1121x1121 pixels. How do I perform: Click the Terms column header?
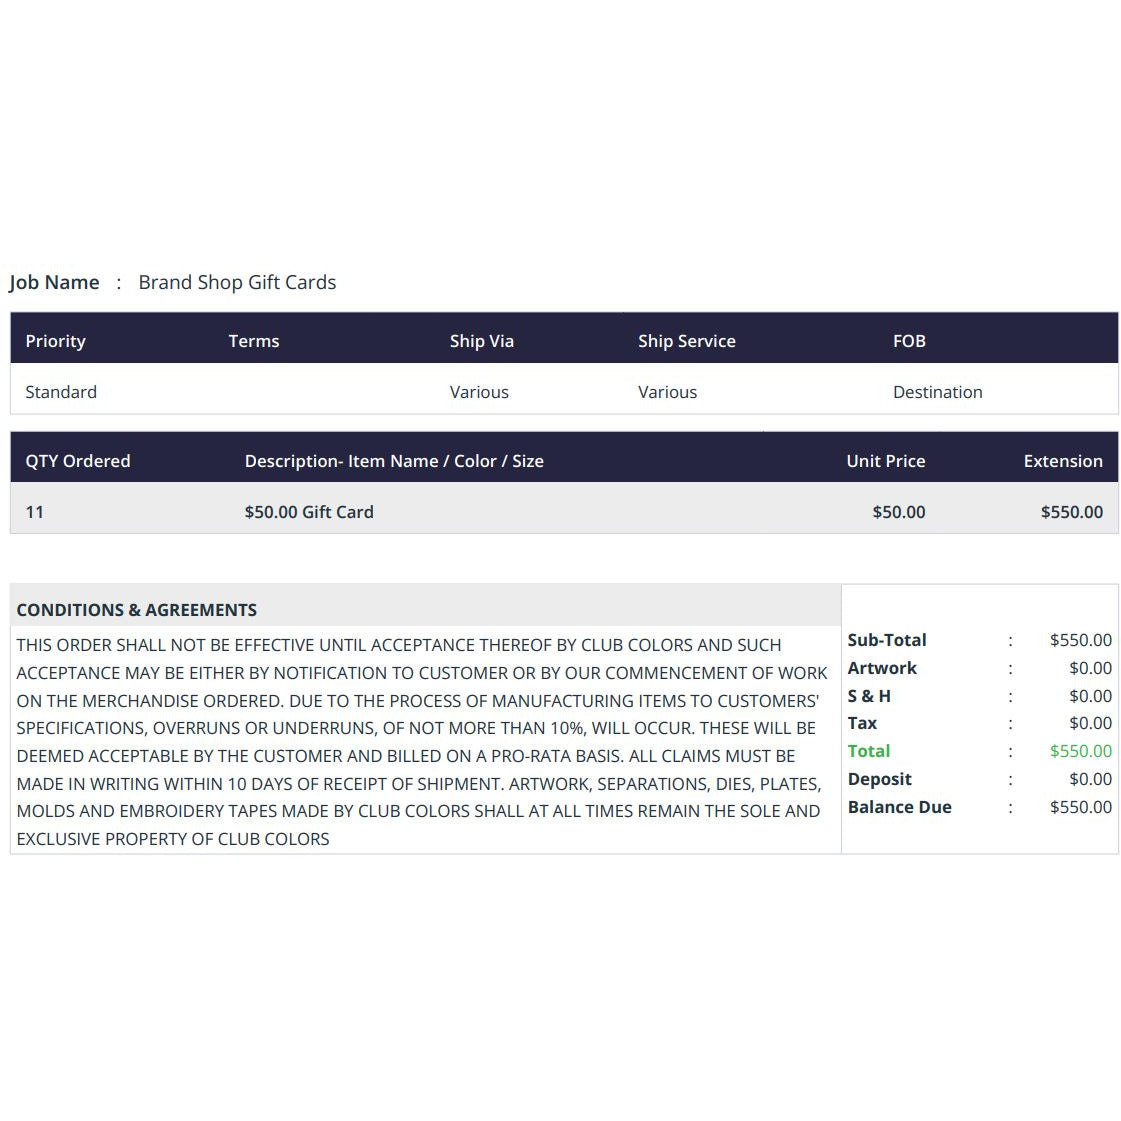point(254,341)
